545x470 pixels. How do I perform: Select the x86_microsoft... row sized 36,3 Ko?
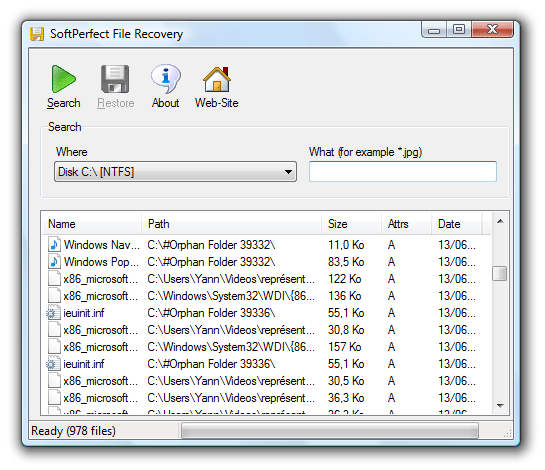(267, 398)
